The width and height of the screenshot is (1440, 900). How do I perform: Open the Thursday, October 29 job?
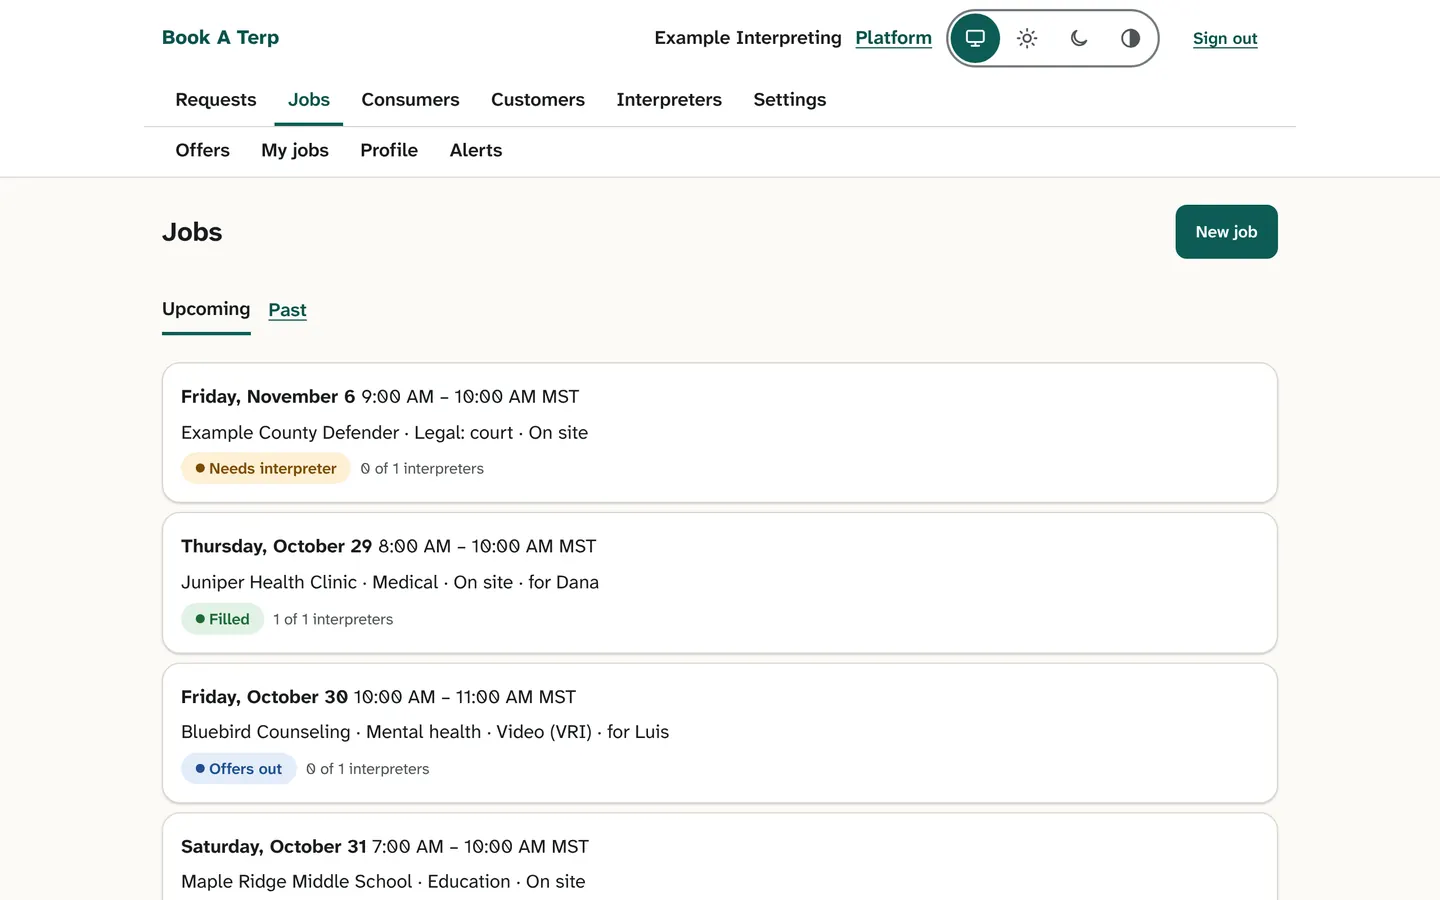pos(720,583)
